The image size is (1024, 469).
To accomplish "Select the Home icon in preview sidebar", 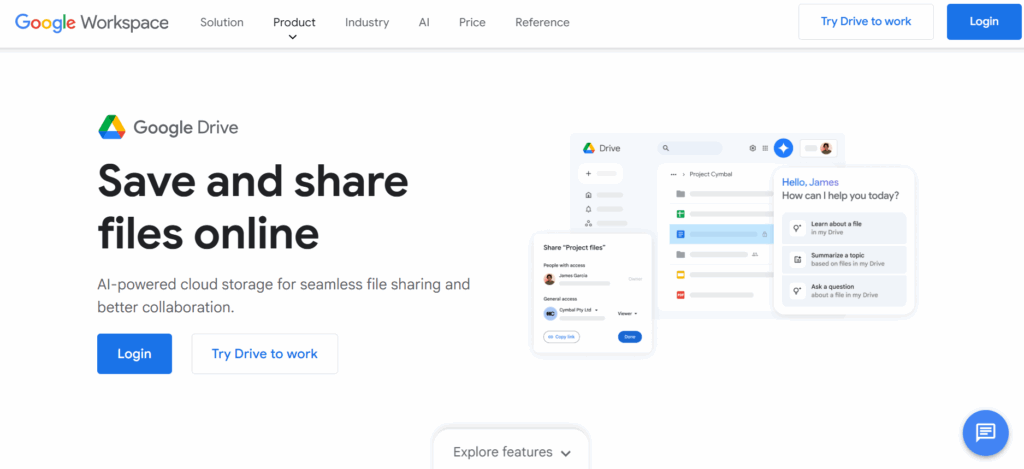I will (588, 195).
